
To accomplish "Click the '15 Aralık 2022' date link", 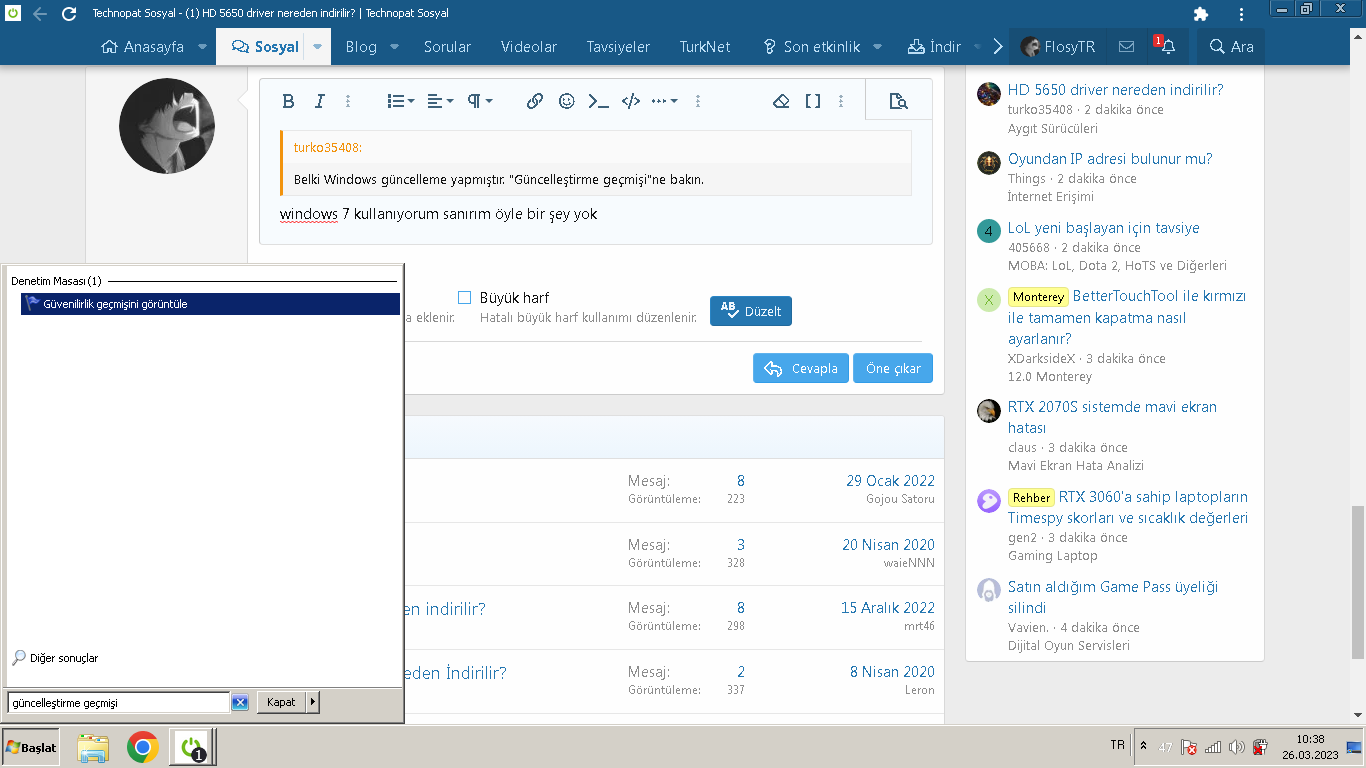I will tap(888, 608).
